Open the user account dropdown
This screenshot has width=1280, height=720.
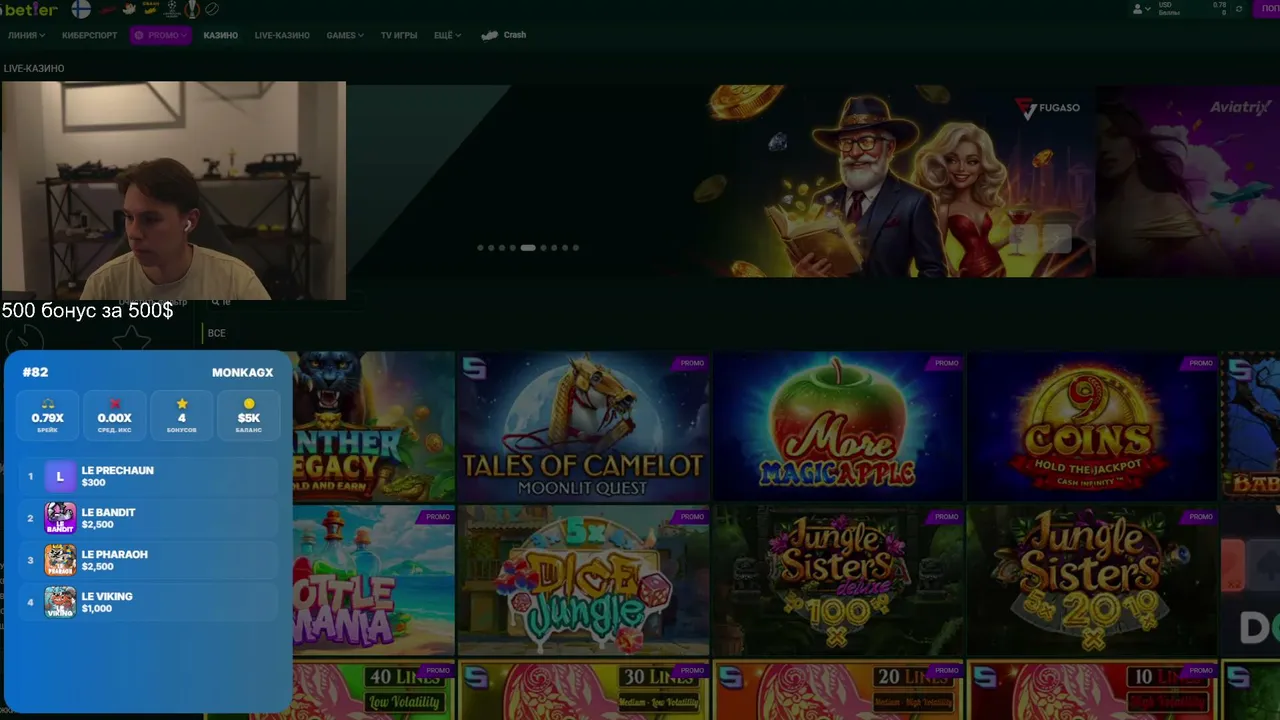[x=1140, y=9]
